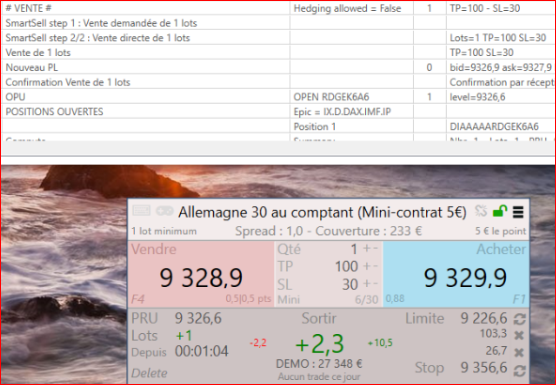
Task: Click the red -2,2 value
Action: pos(258,343)
